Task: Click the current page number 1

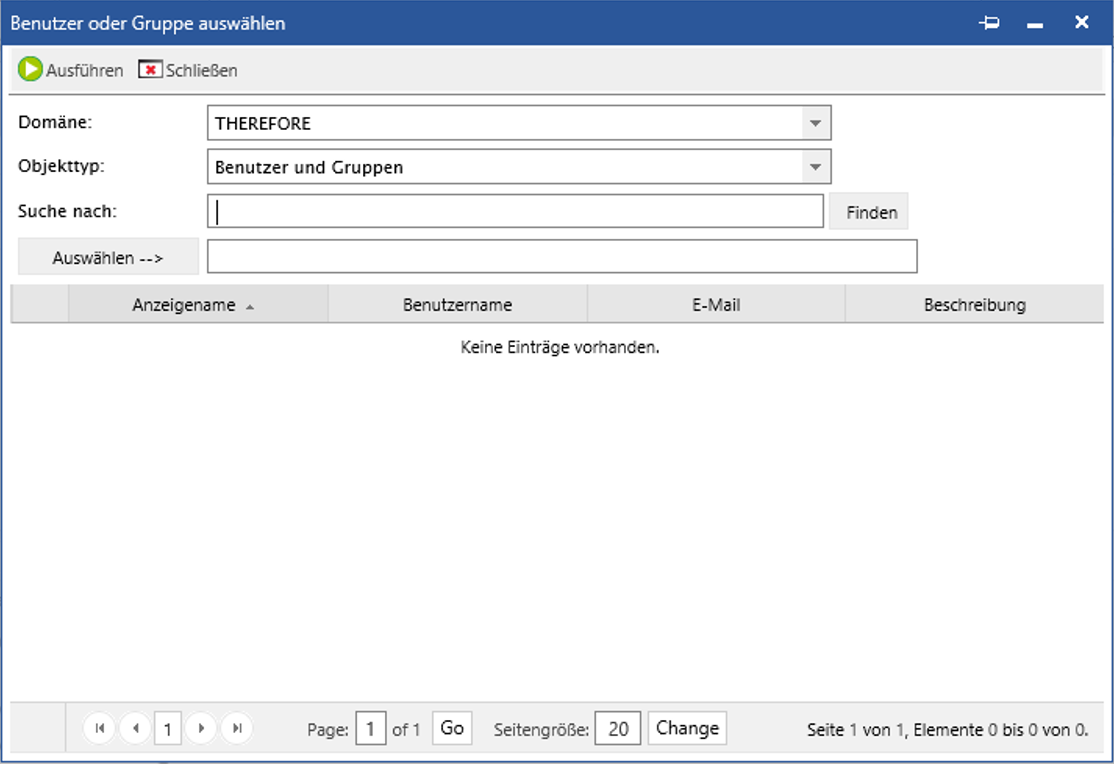Action: (168, 728)
